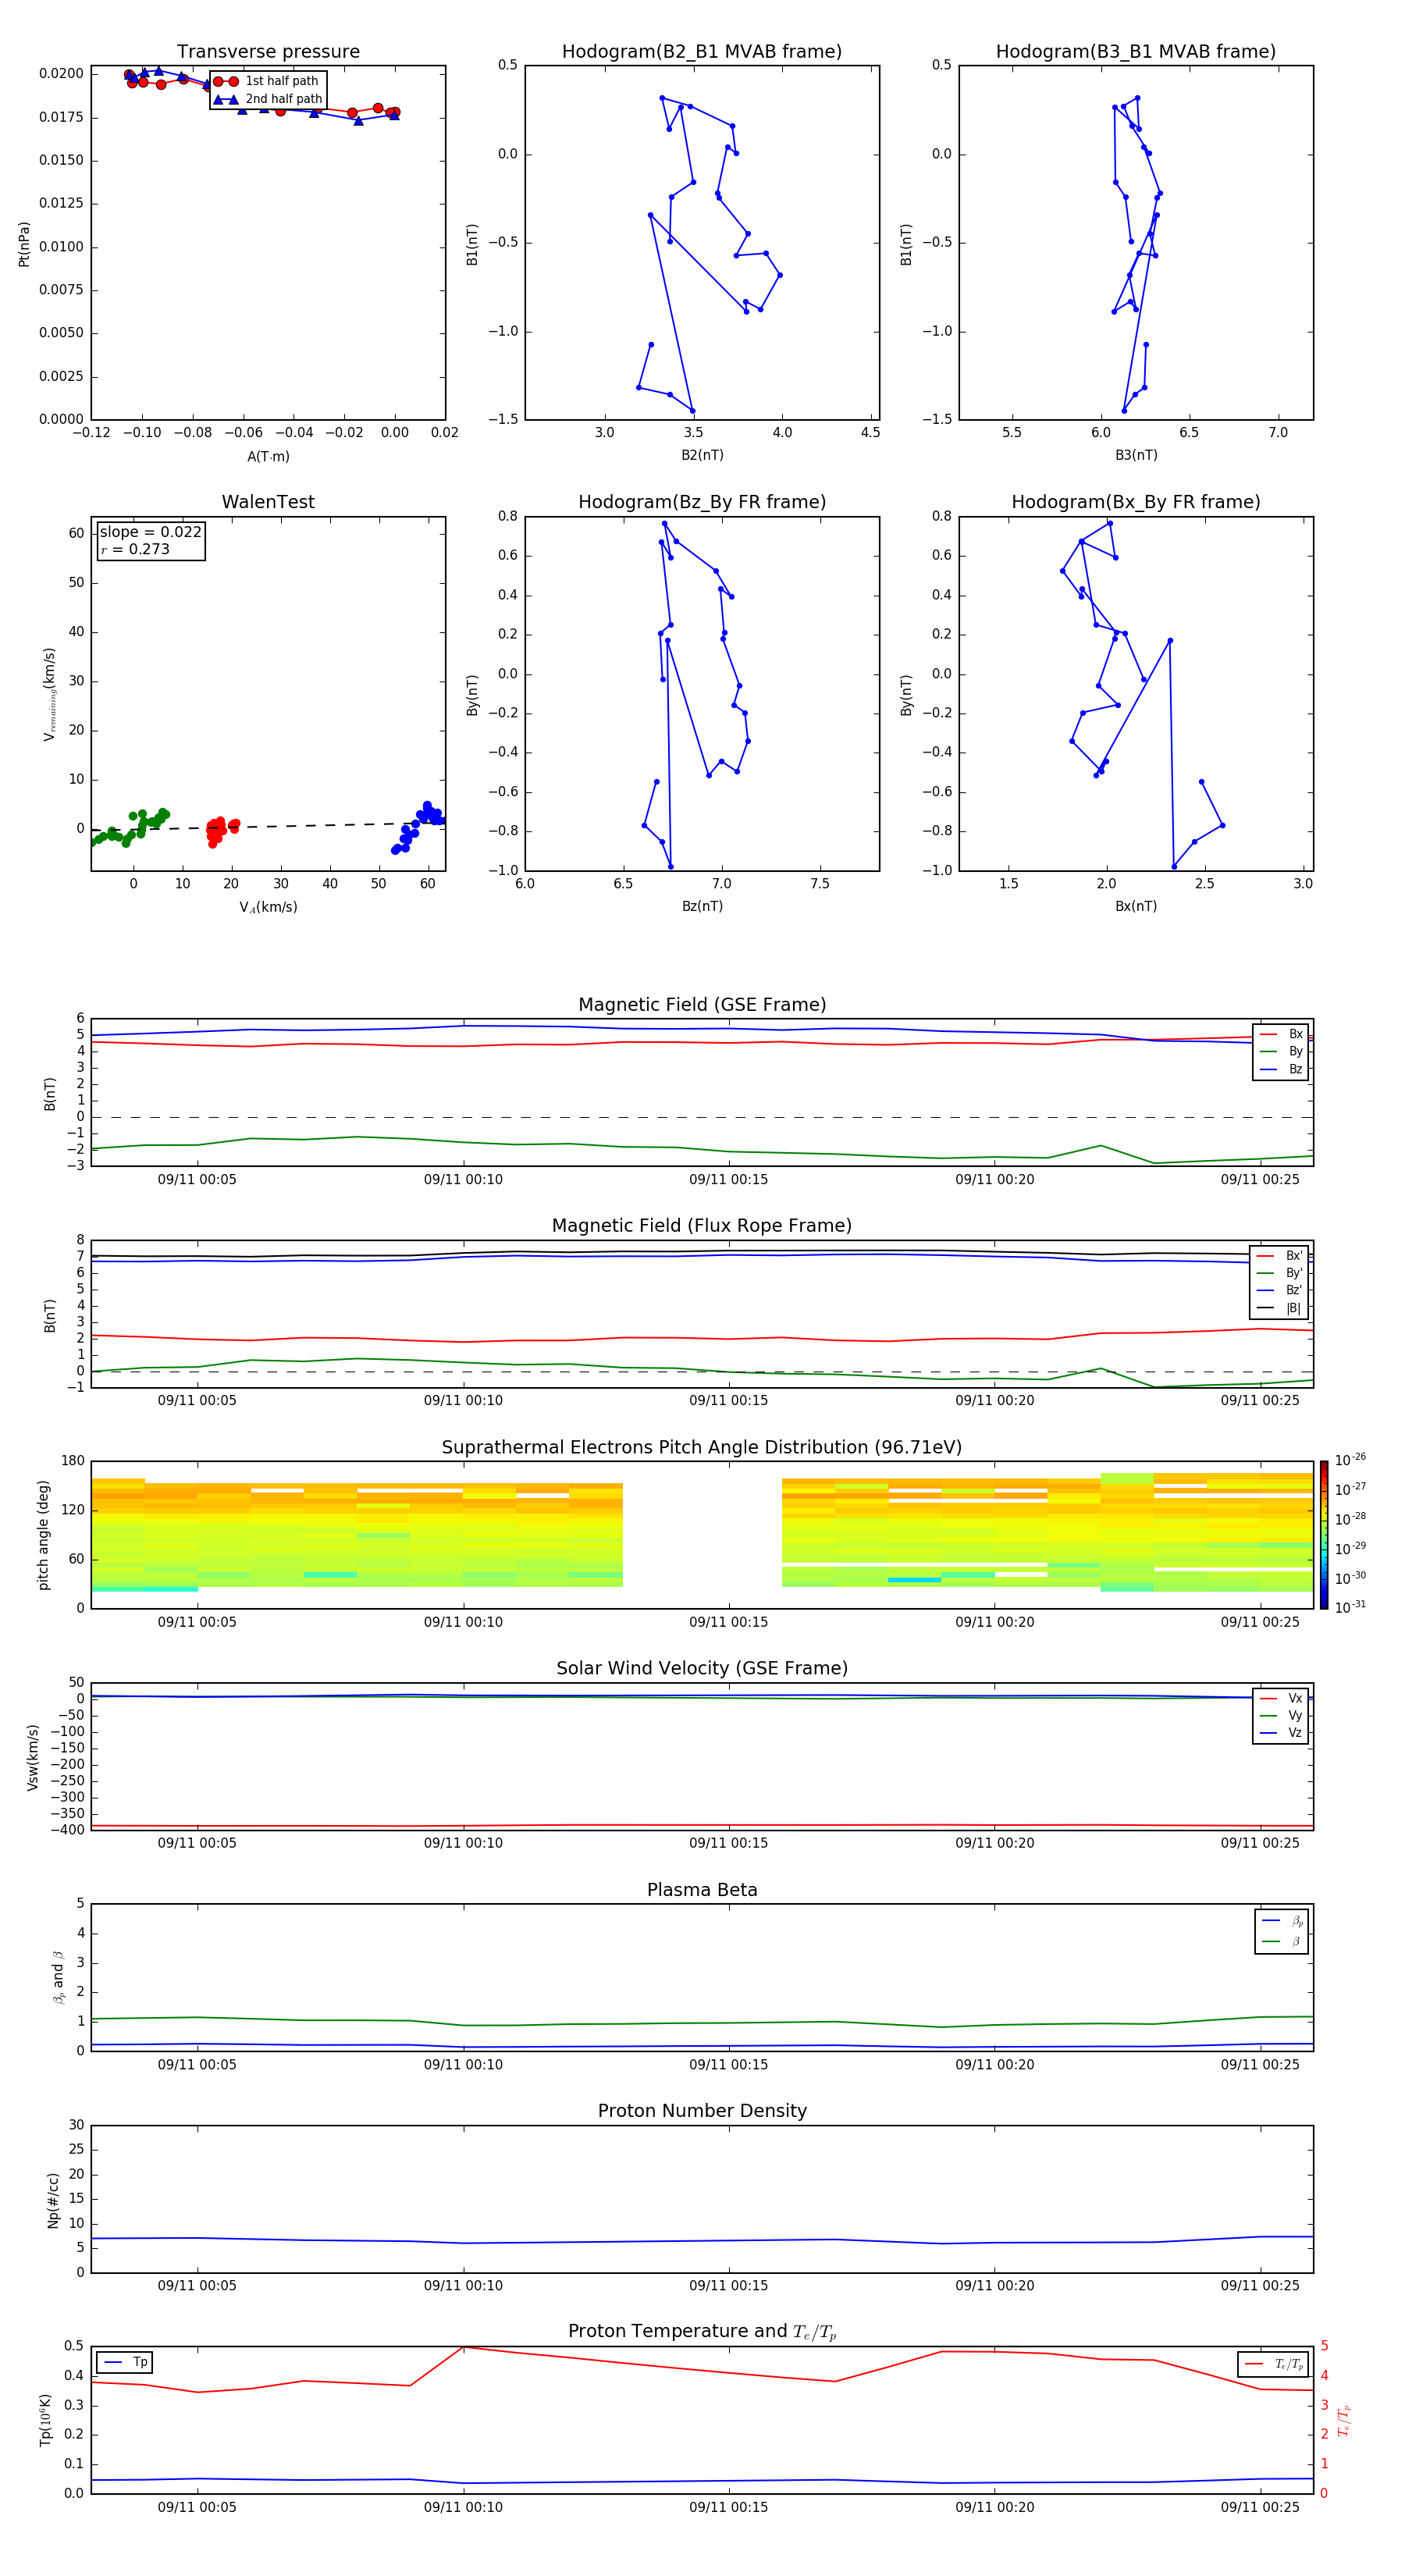Image resolution: width=1405 pixels, height=2576 pixels.
Task: Click the '10^-26' colorbar tick label
Action: point(1350,1461)
